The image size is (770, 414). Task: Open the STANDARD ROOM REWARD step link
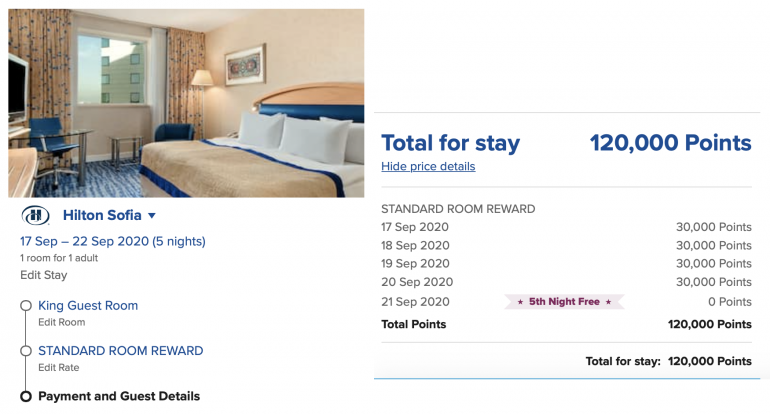[120, 351]
